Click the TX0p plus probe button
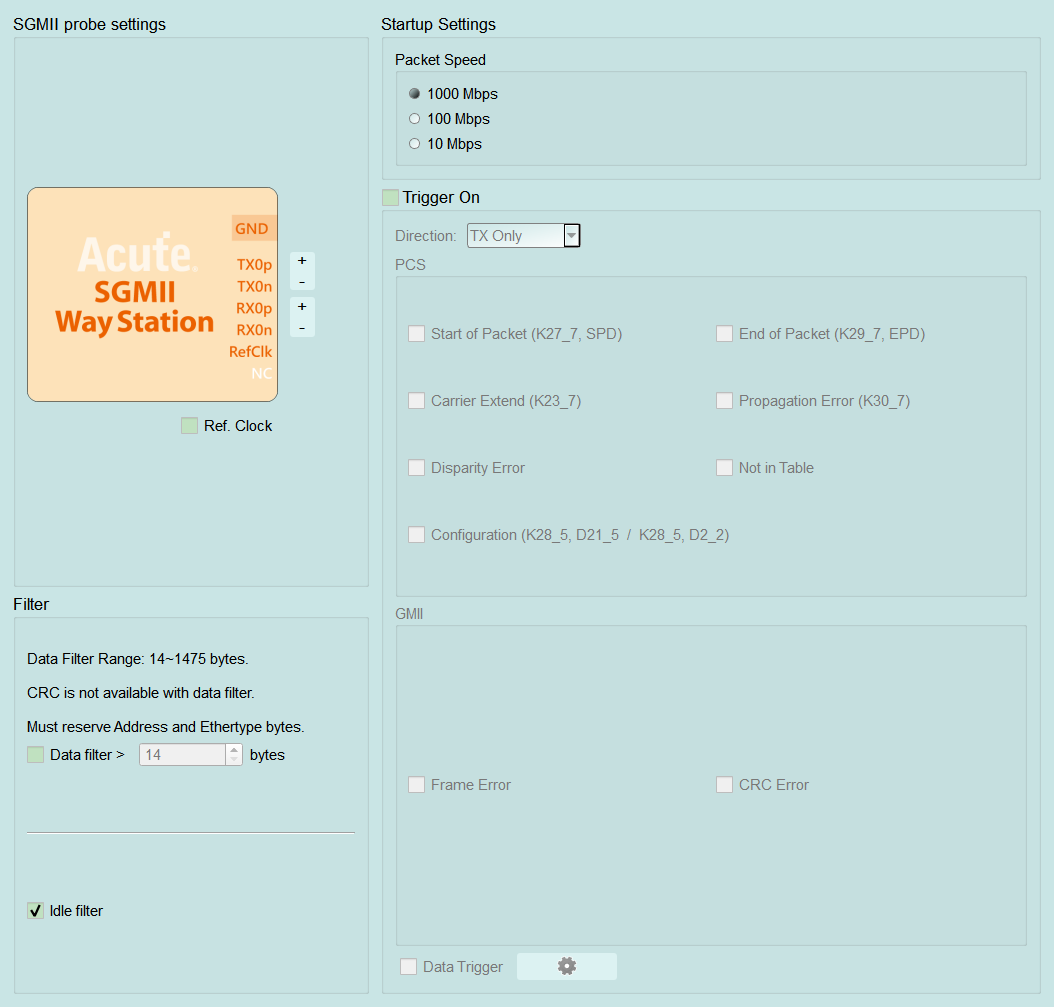 pyautogui.click(x=302, y=261)
